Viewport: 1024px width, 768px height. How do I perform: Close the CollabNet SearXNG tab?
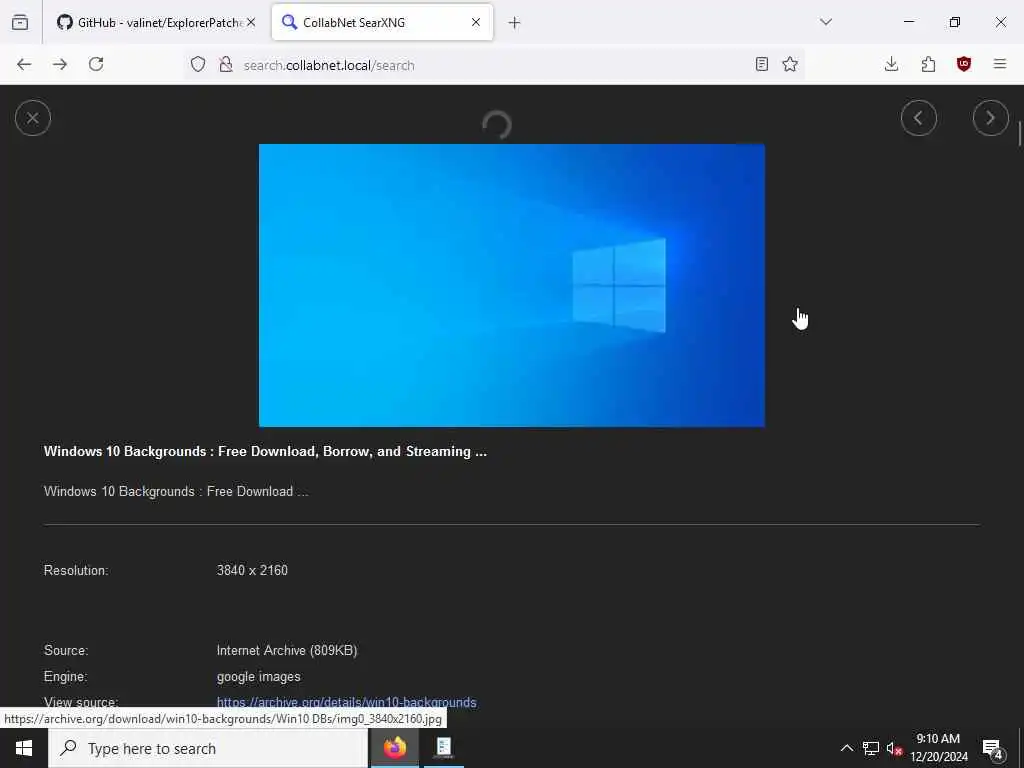(475, 22)
